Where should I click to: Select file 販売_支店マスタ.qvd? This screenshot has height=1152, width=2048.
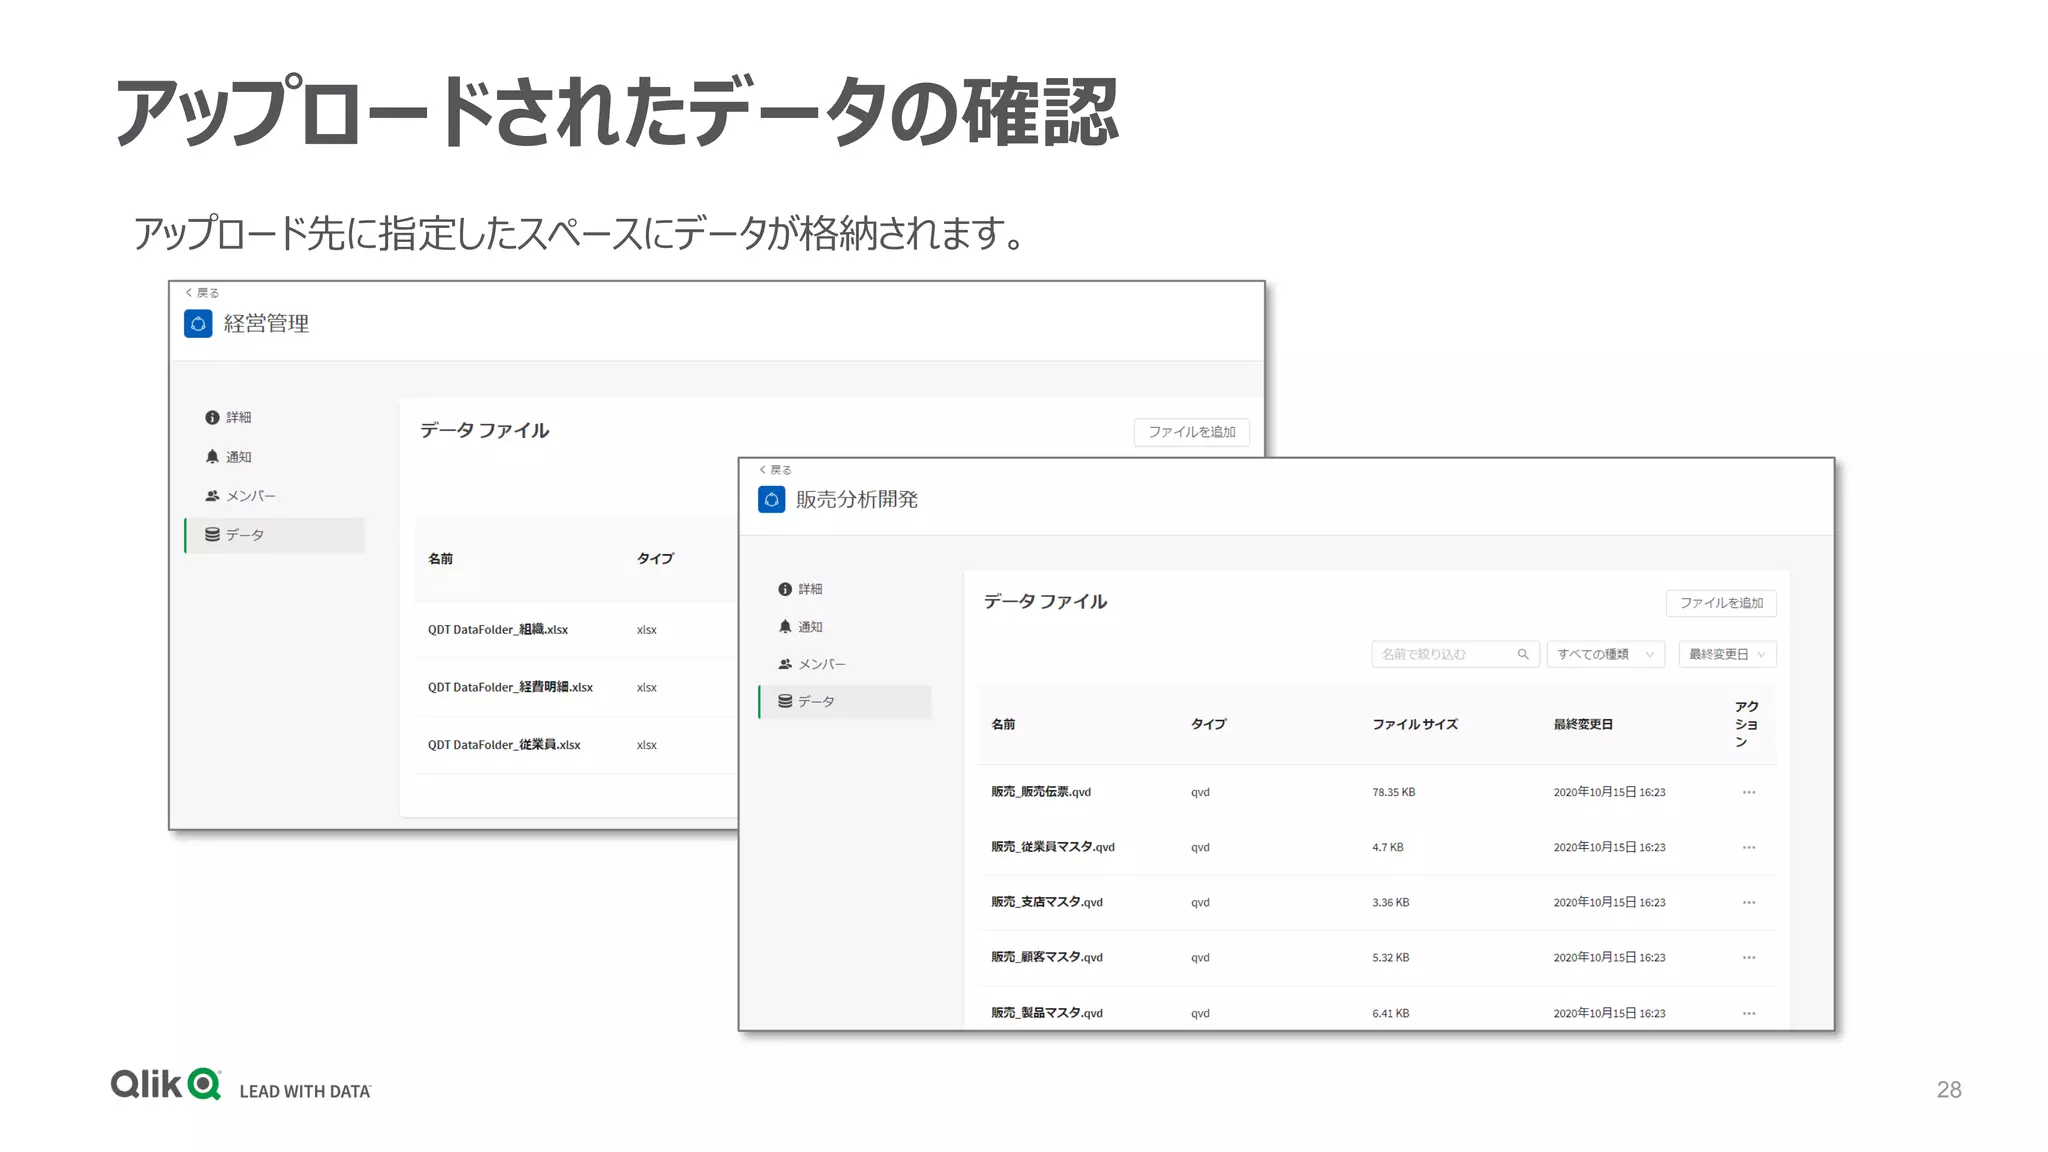click(1047, 902)
